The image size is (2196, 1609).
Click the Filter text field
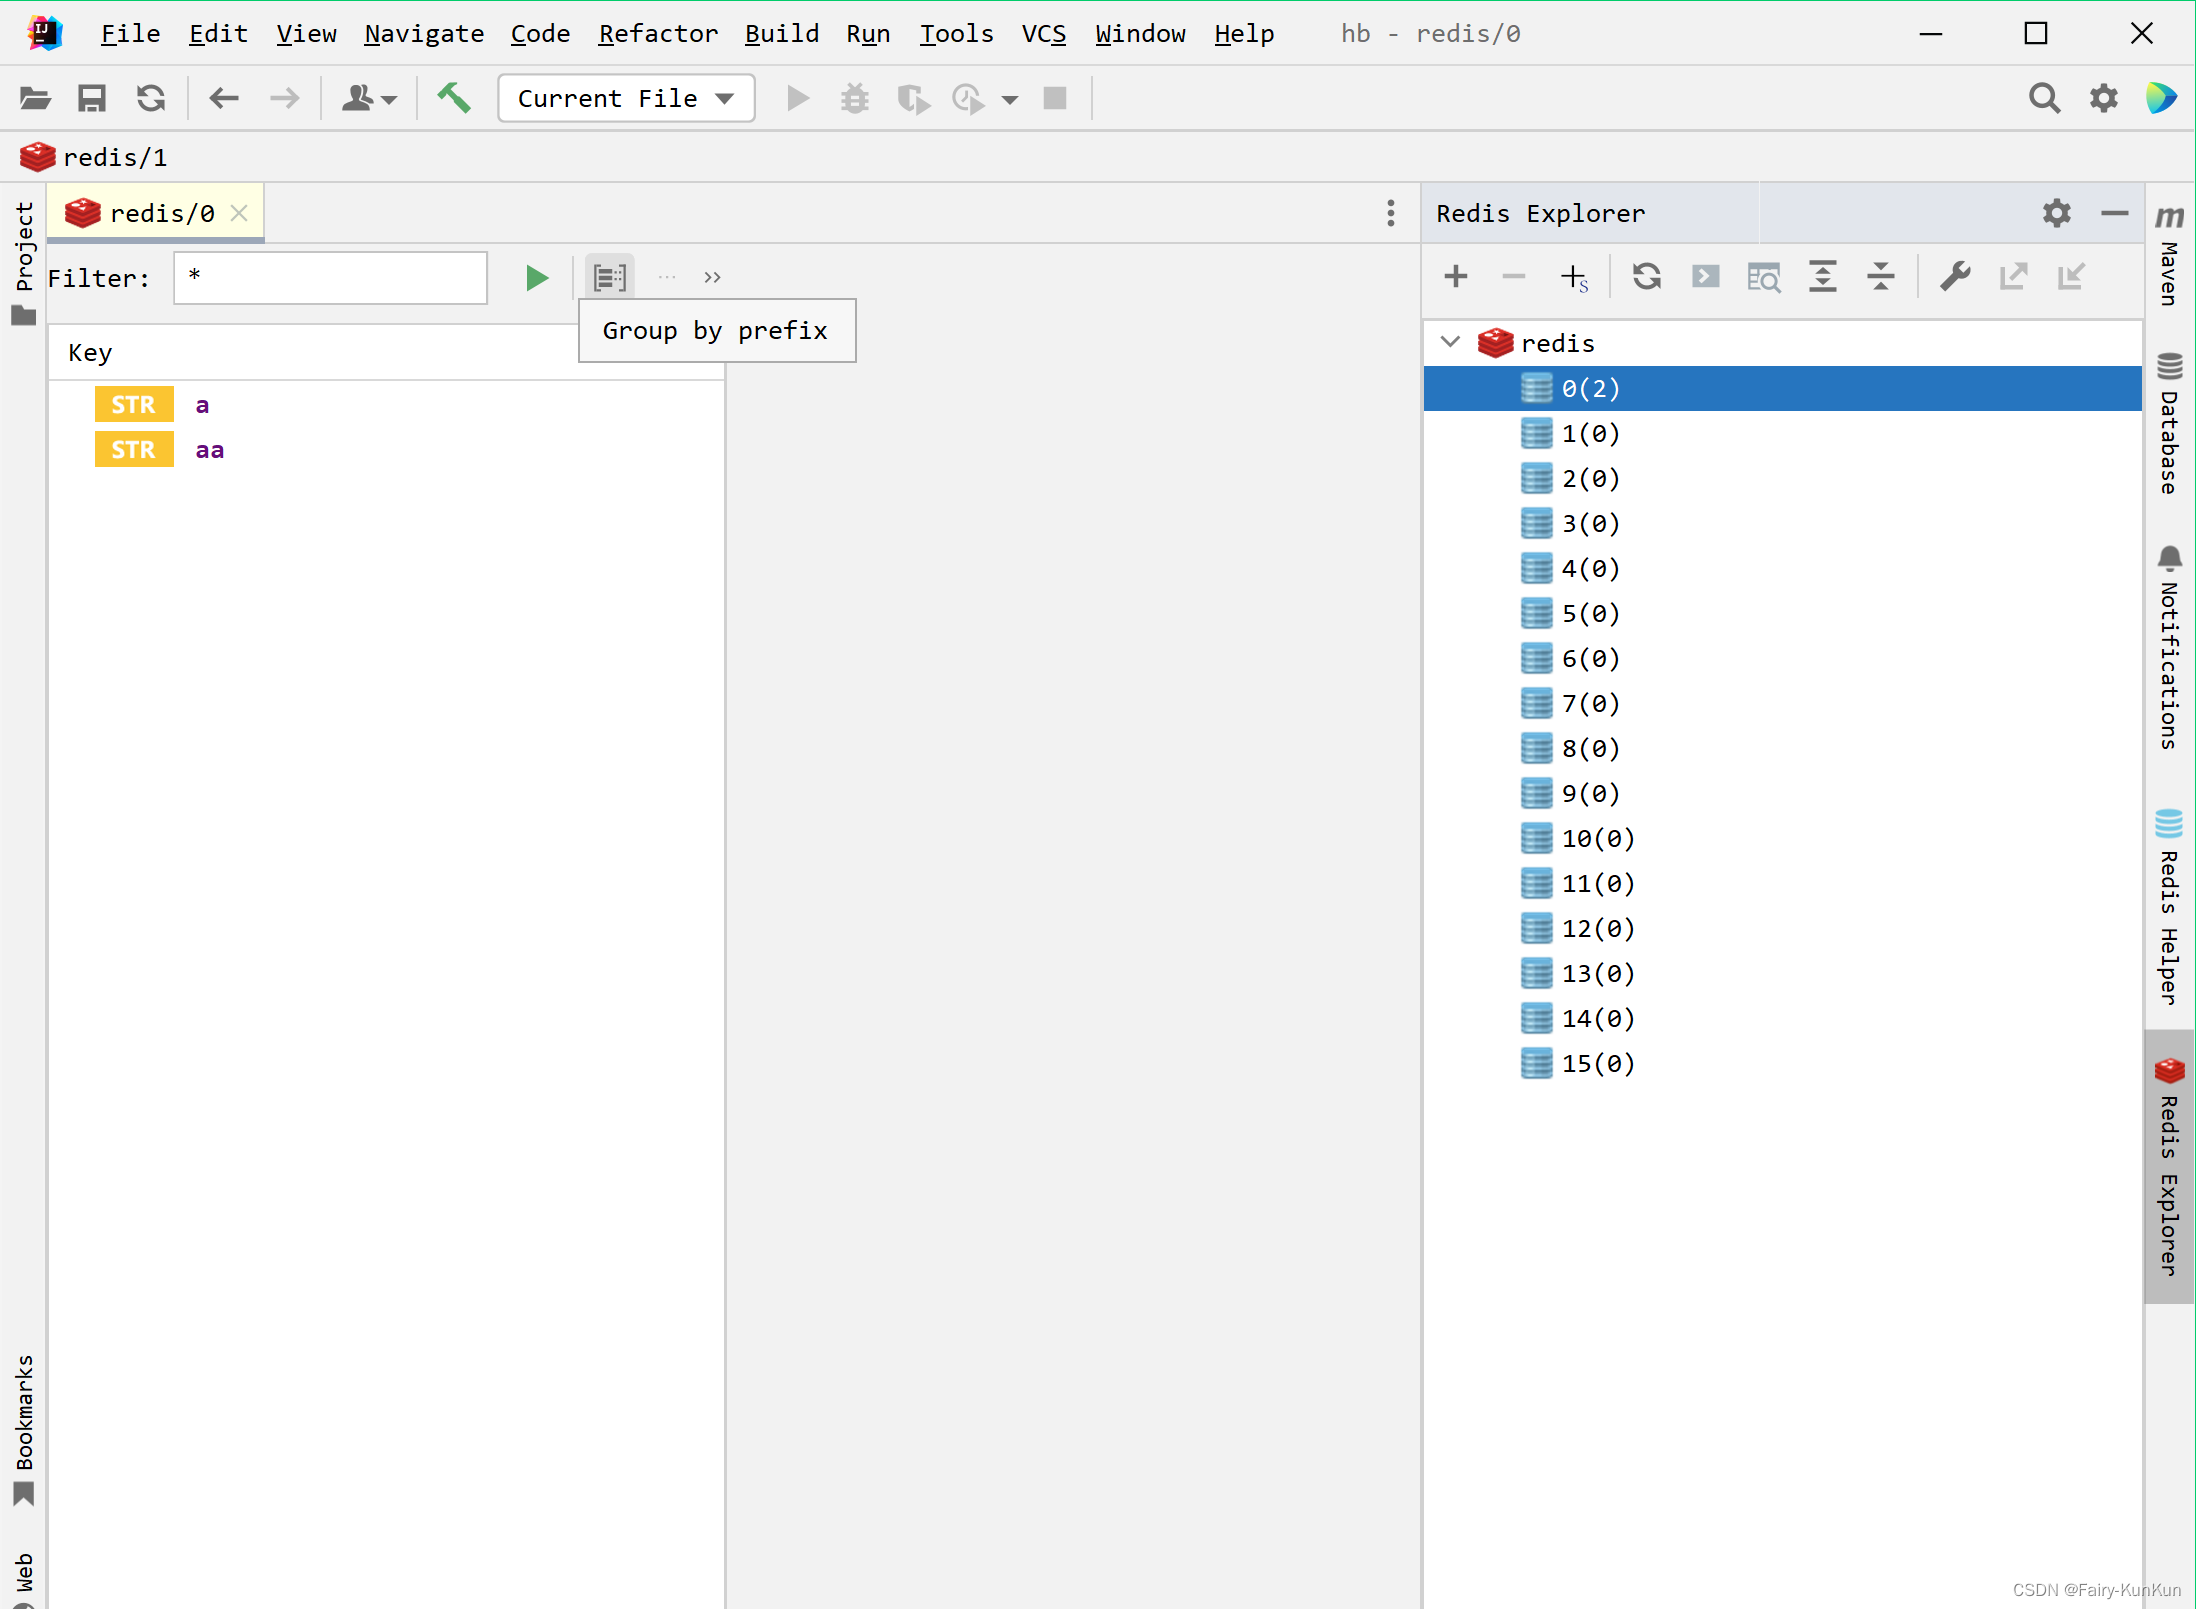(330, 278)
